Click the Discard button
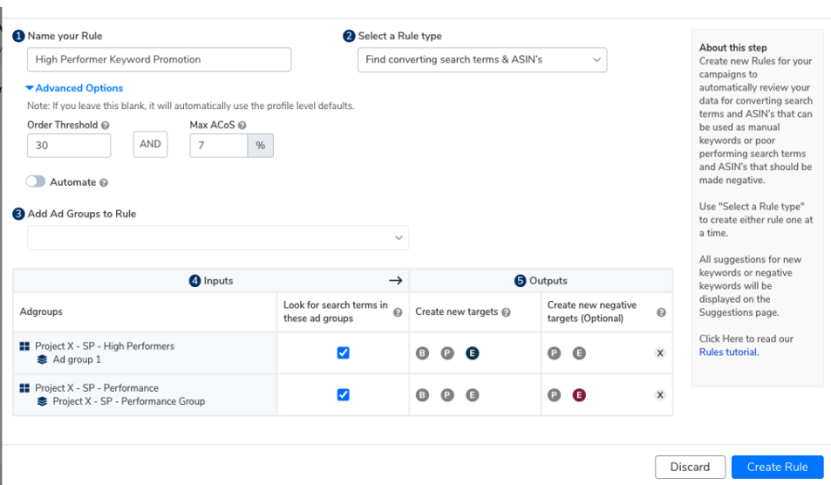Viewport: 831px width, 485px height. tap(689, 467)
